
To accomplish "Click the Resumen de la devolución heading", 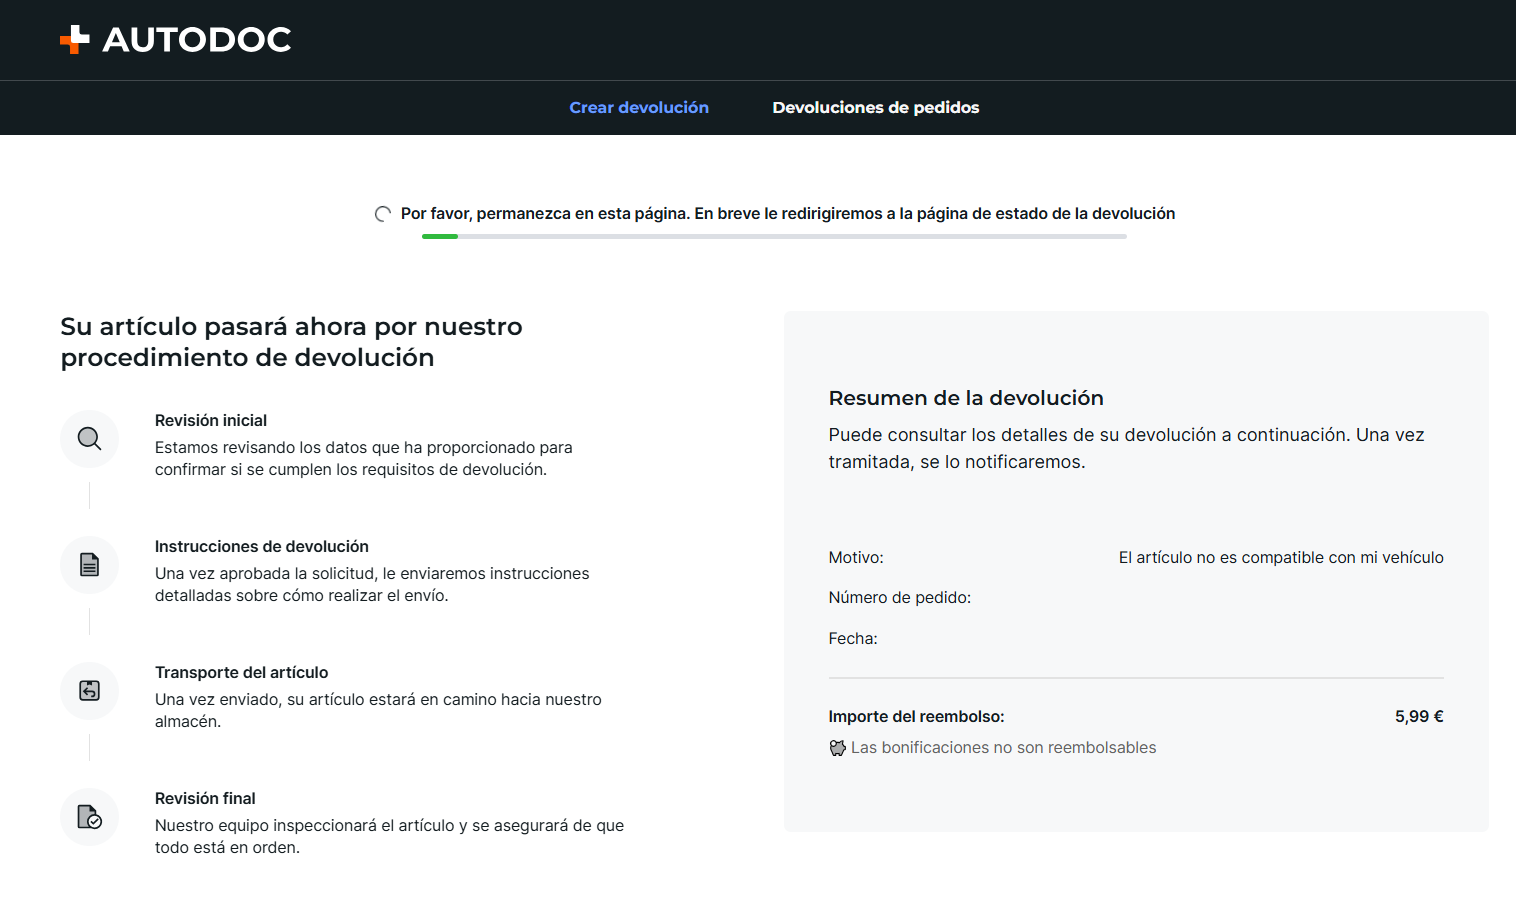I will [x=966, y=398].
